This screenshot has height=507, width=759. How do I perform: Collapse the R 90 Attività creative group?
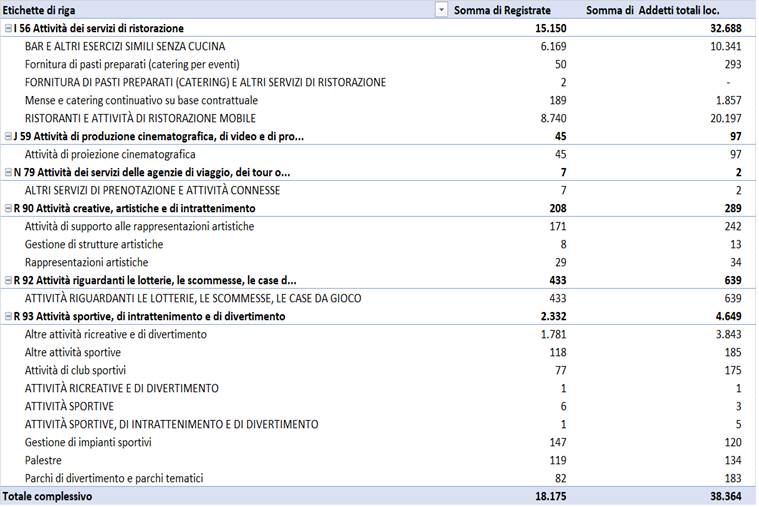pos(7,209)
